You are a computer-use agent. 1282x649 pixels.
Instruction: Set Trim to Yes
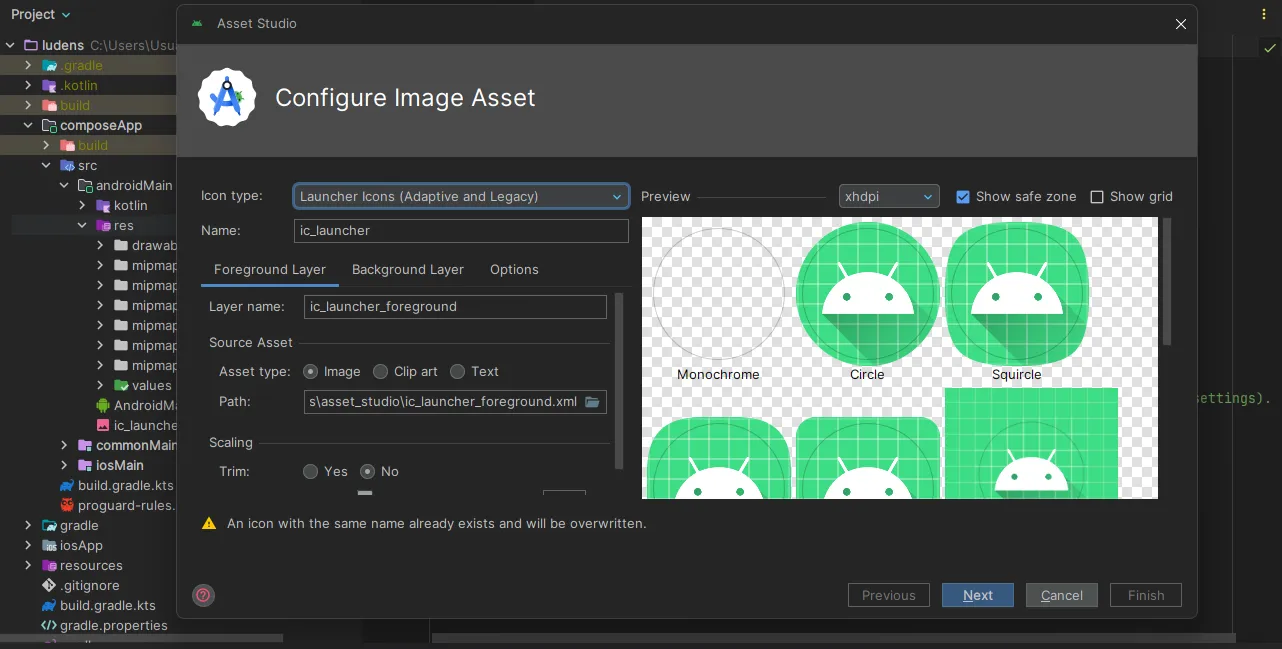coord(310,471)
